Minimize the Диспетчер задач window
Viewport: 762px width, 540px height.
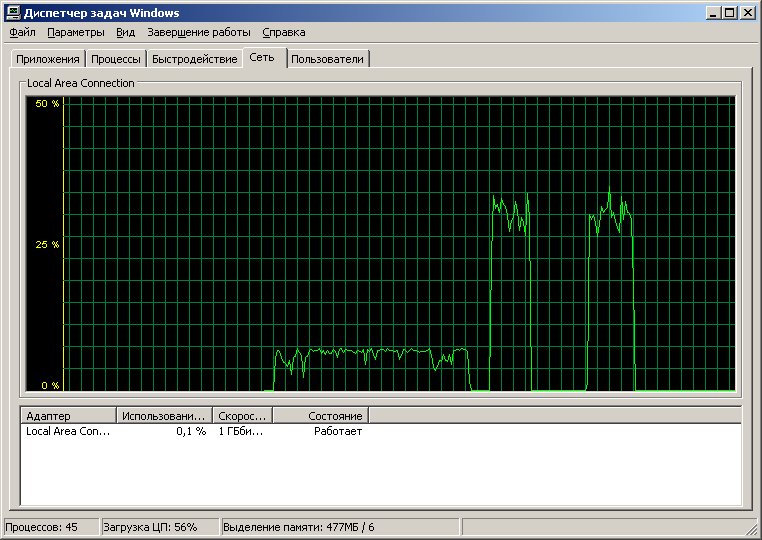click(713, 13)
